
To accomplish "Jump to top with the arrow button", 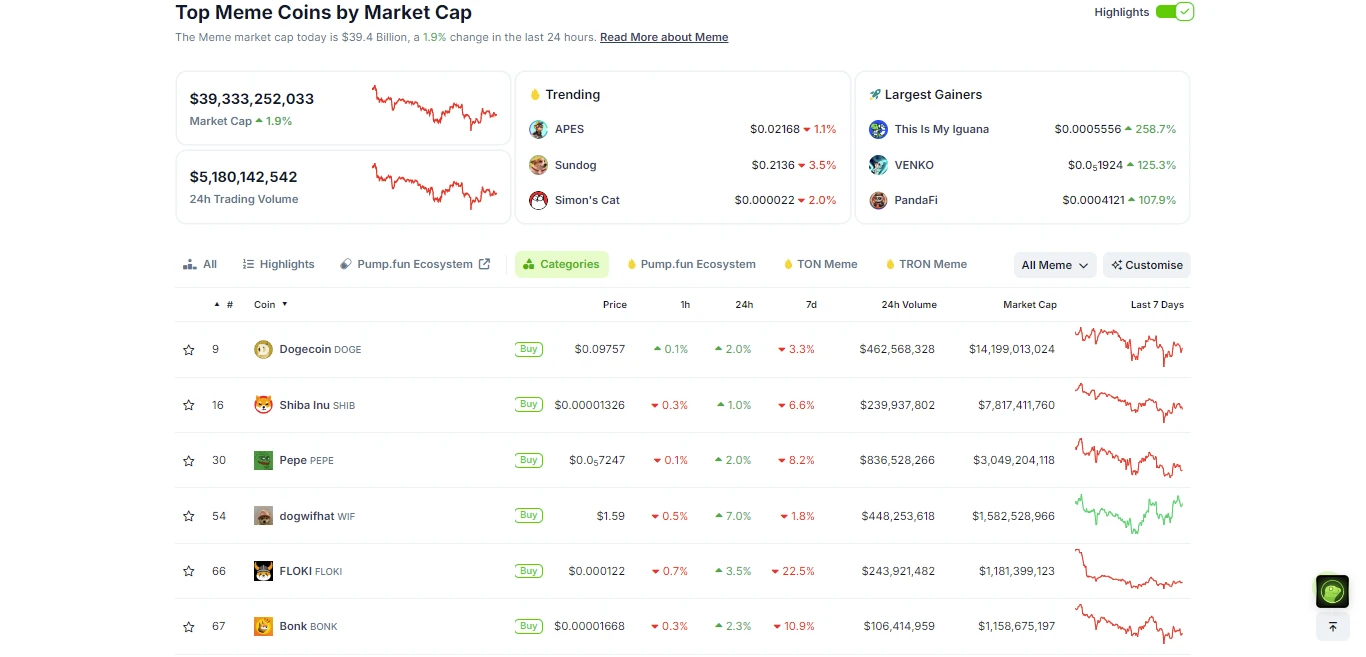I will [1332, 627].
